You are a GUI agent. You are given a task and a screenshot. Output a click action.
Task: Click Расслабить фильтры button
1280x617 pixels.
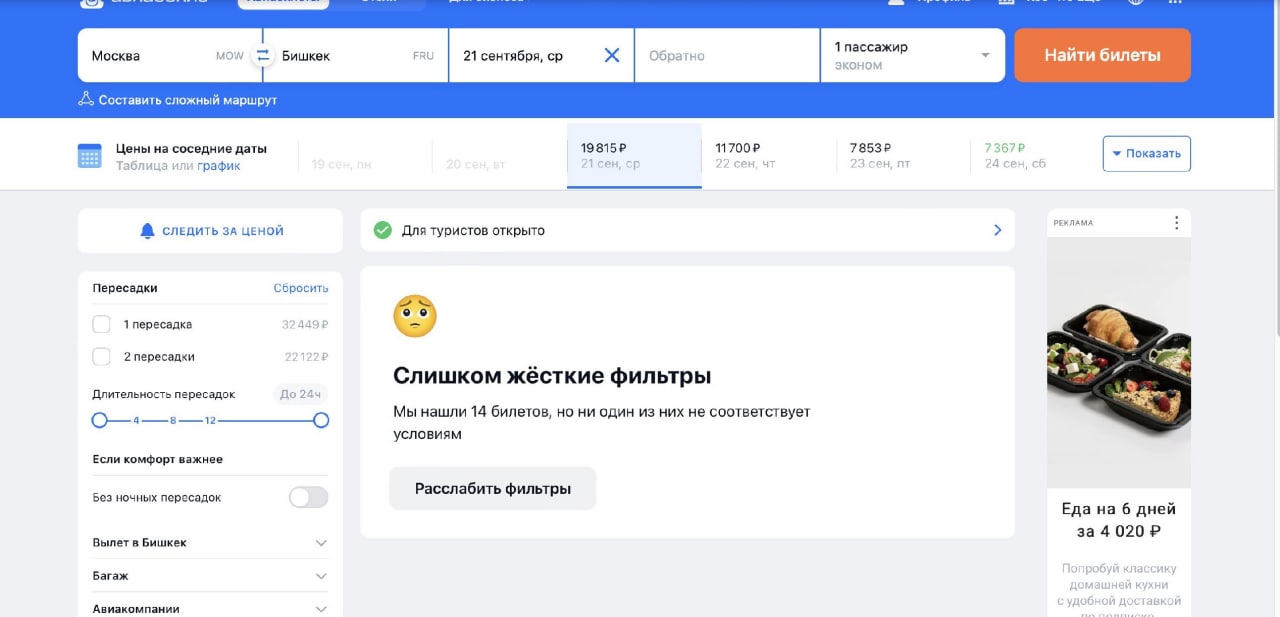493,488
